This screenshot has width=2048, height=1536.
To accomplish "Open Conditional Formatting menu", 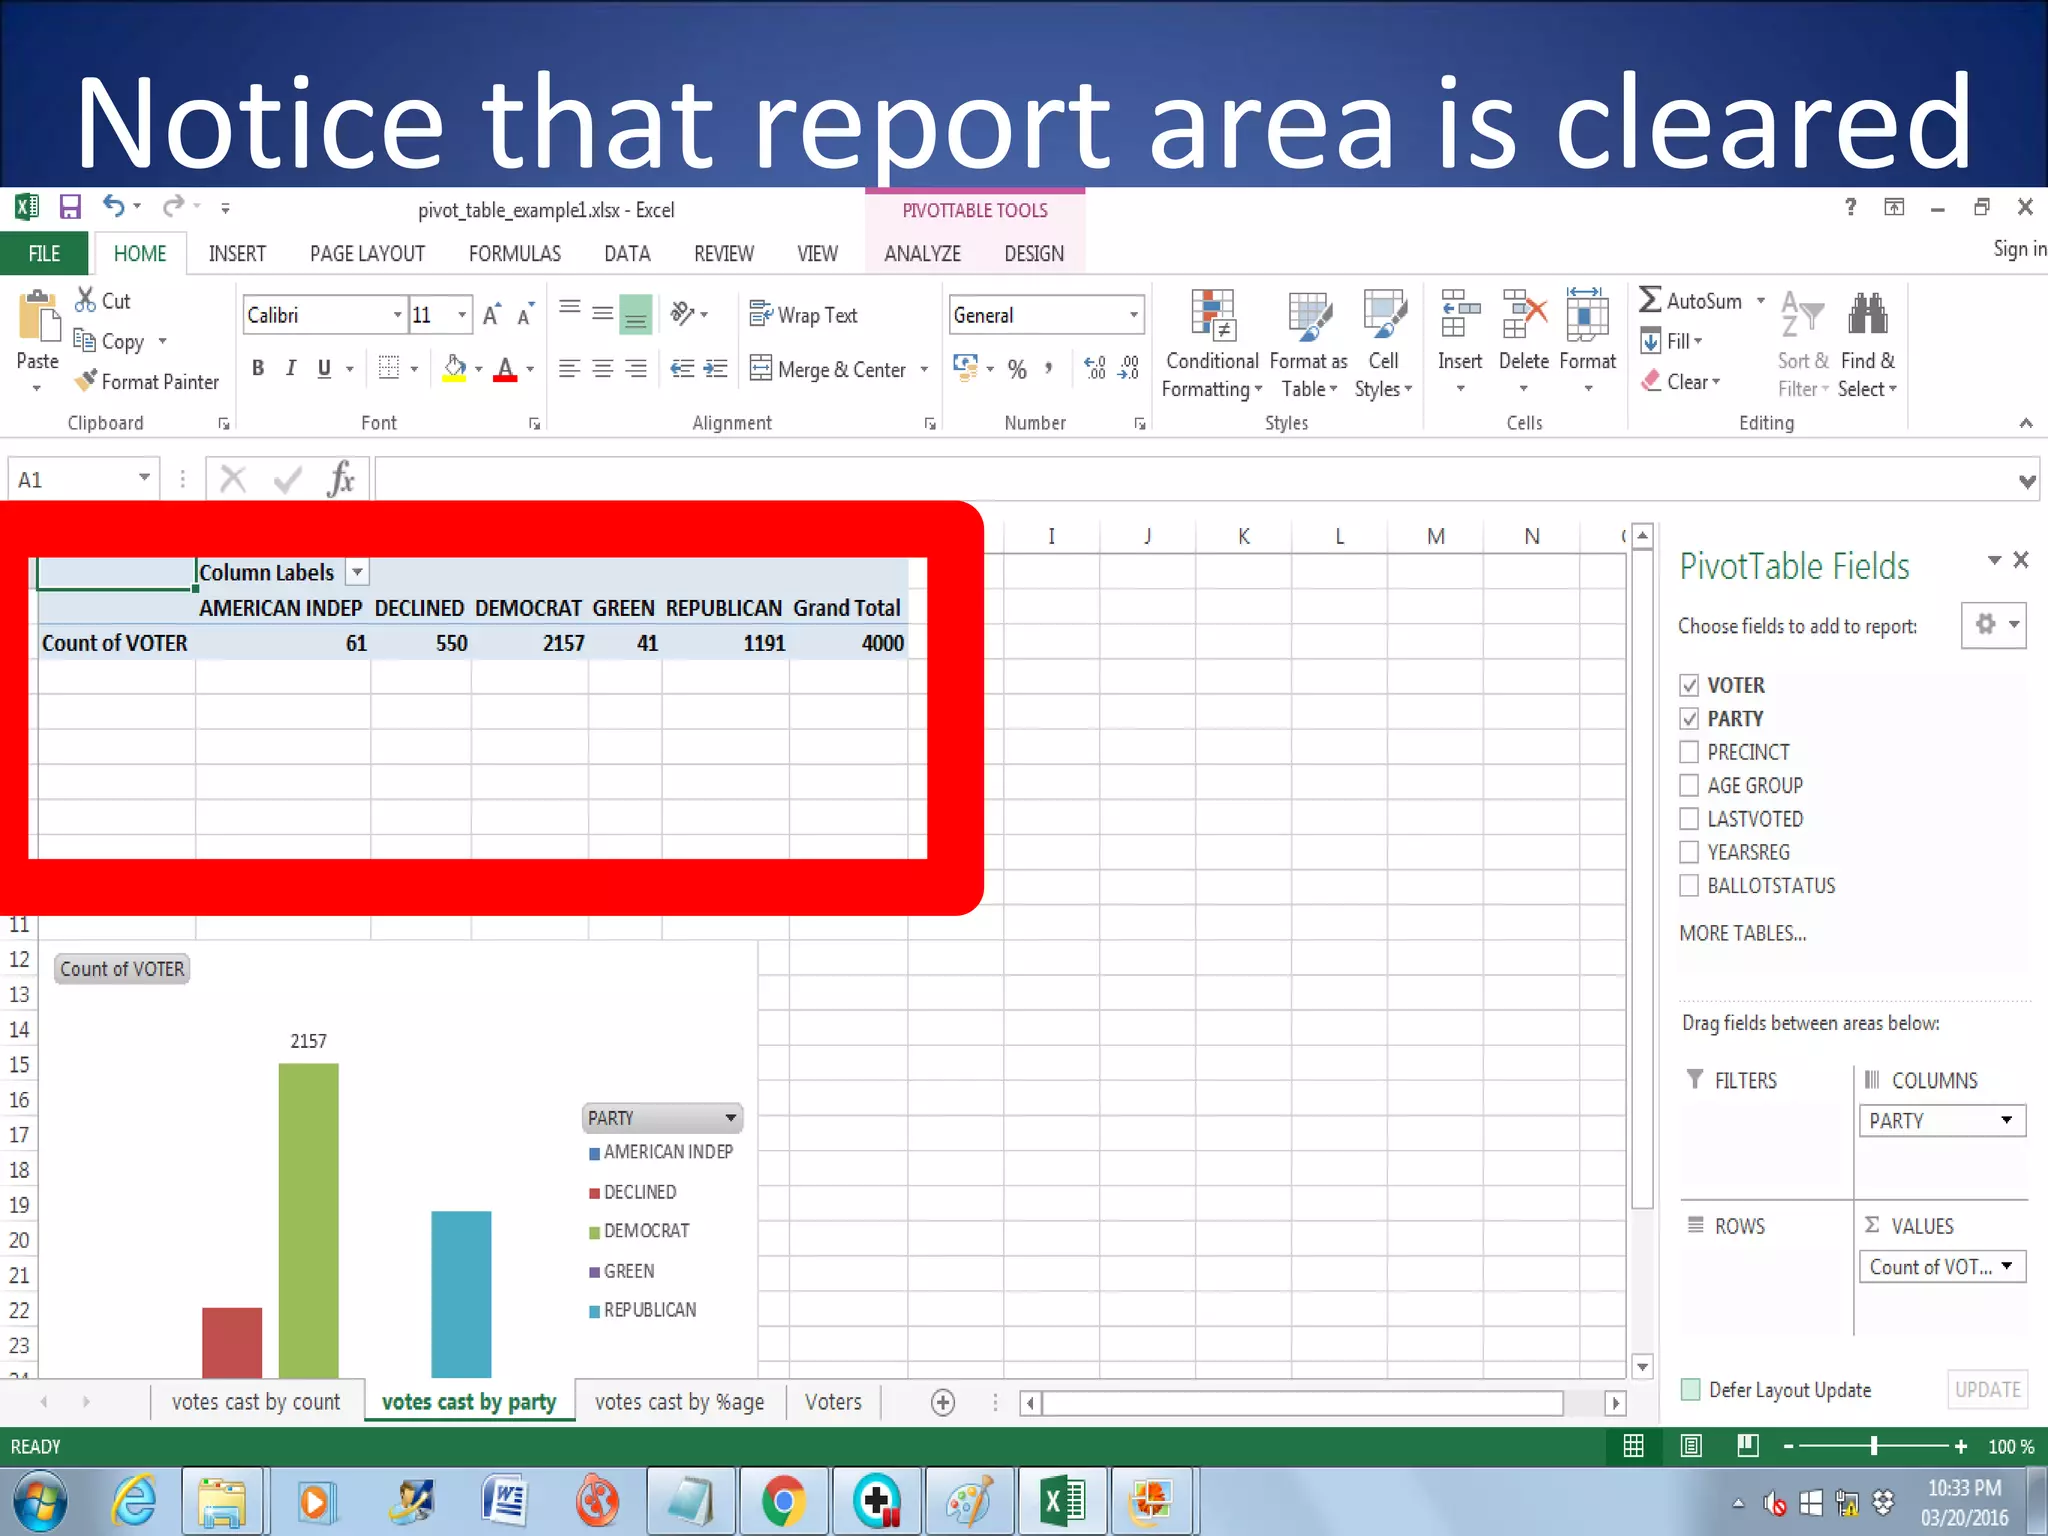I will pyautogui.click(x=1213, y=345).
